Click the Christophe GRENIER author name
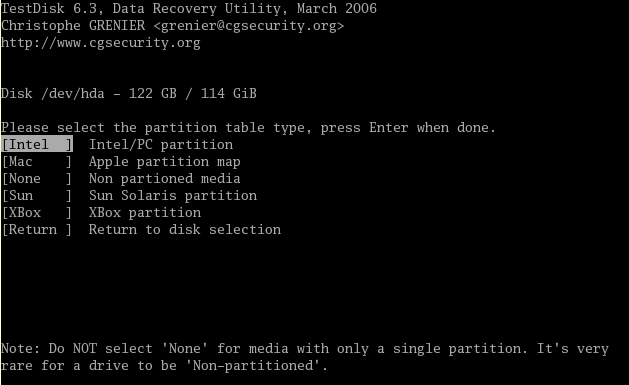The height and width of the screenshot is (385, 629). click(73, 26)
